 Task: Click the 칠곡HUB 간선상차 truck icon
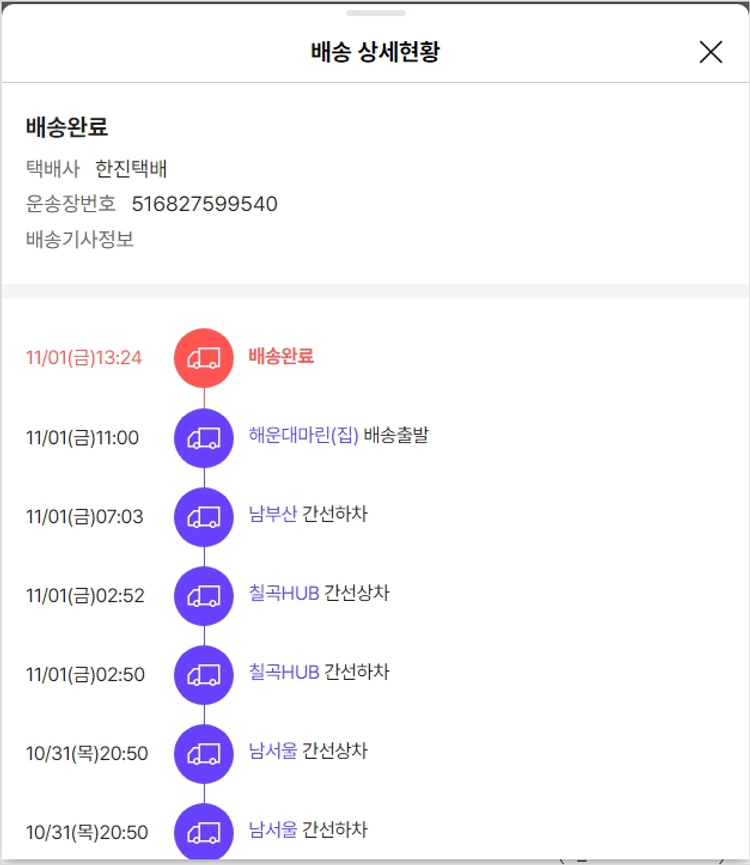click(204, 595)
